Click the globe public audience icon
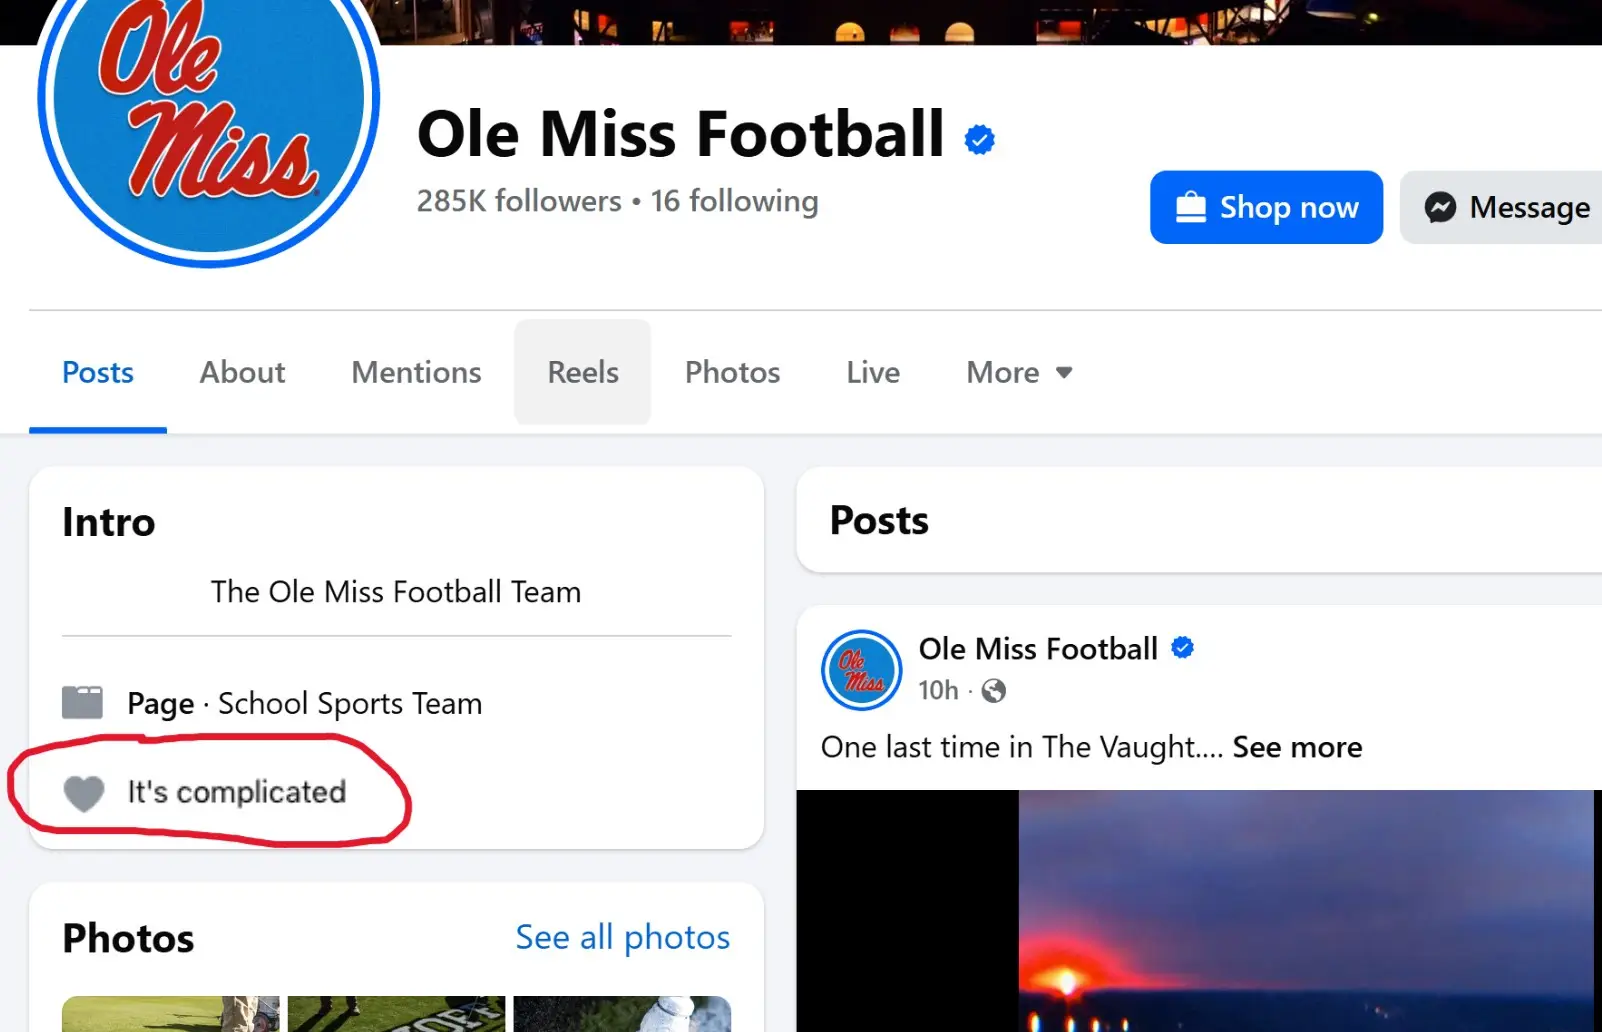 [x=993, y=691]
